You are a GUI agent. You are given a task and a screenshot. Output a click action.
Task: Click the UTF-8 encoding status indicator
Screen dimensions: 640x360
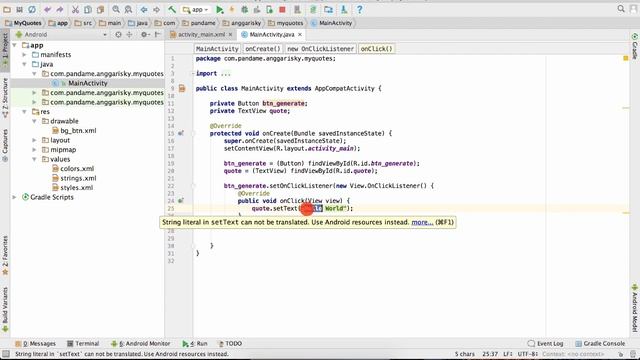527,354
